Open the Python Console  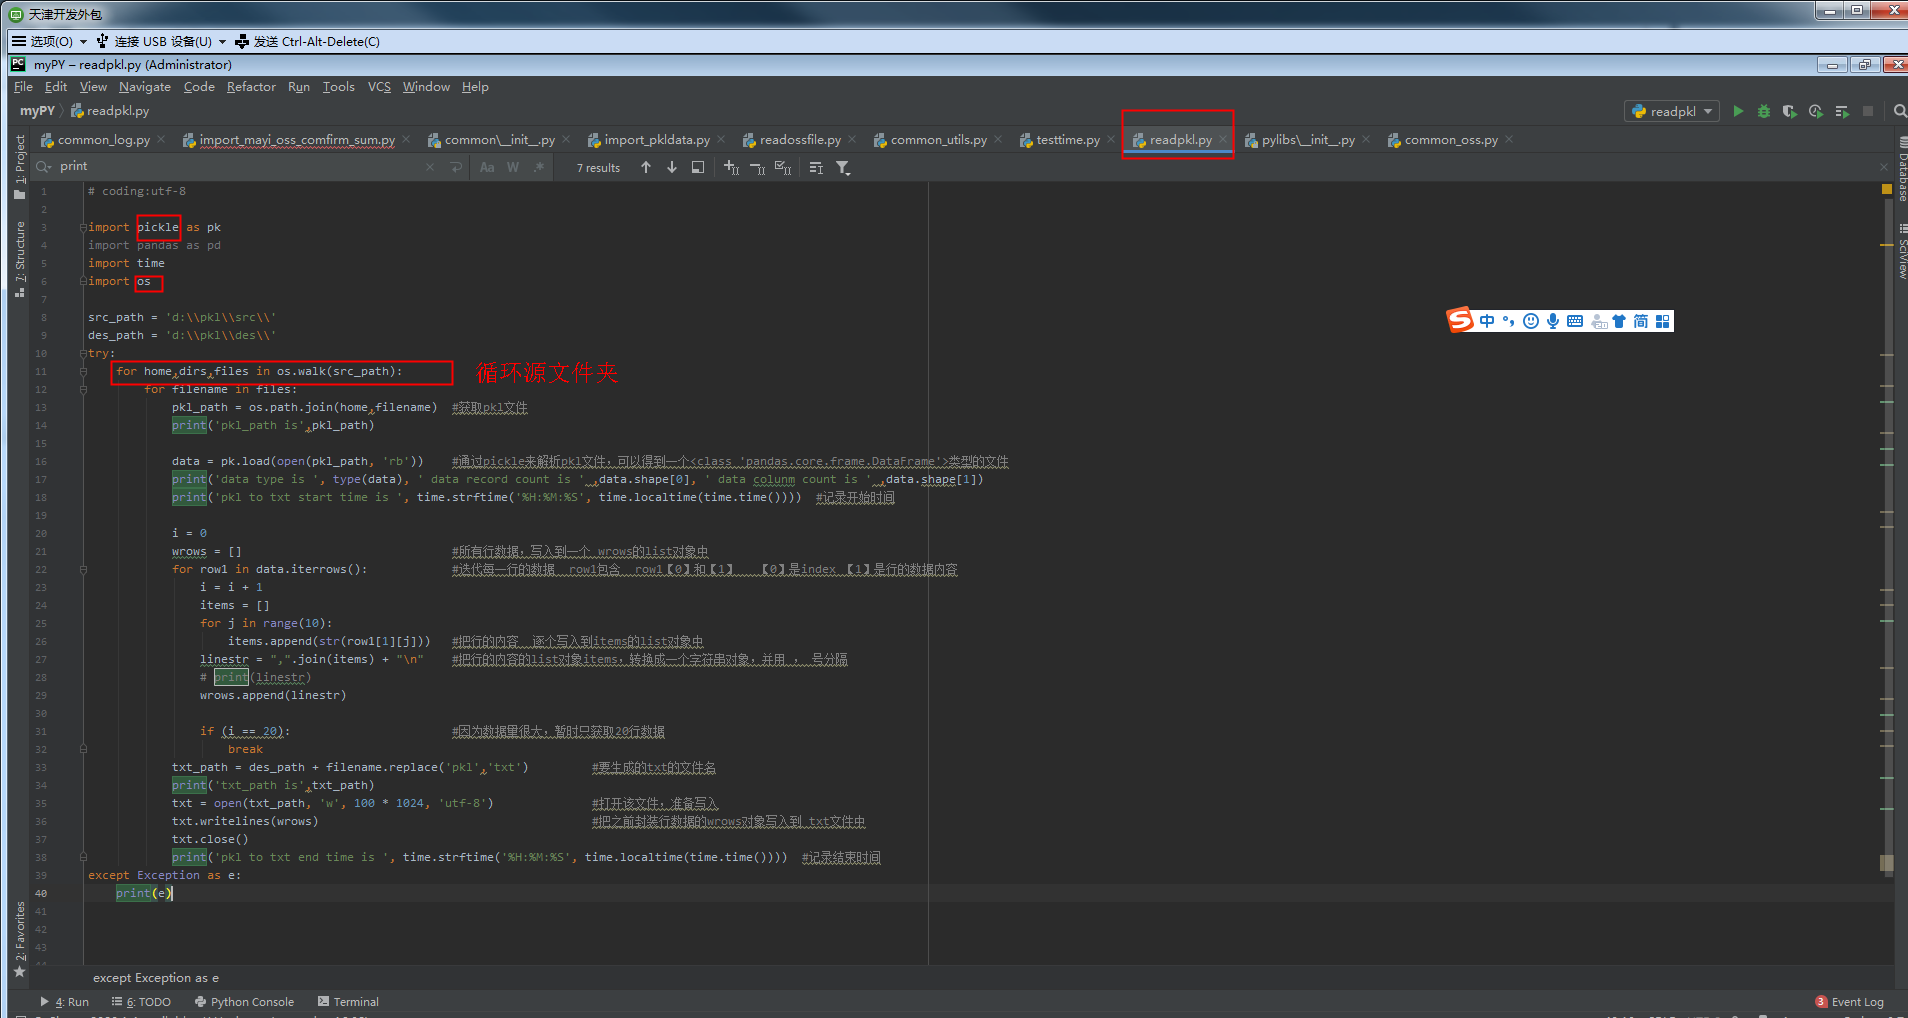pos(245,1001)
